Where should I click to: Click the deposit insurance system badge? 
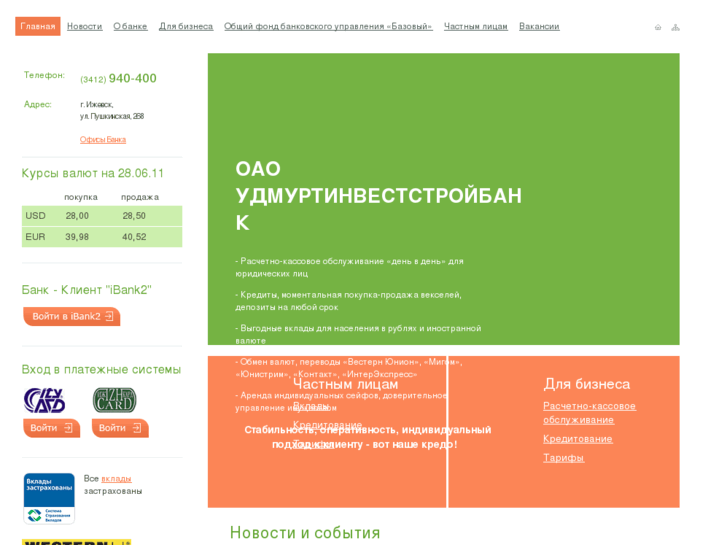click(49, 499)
